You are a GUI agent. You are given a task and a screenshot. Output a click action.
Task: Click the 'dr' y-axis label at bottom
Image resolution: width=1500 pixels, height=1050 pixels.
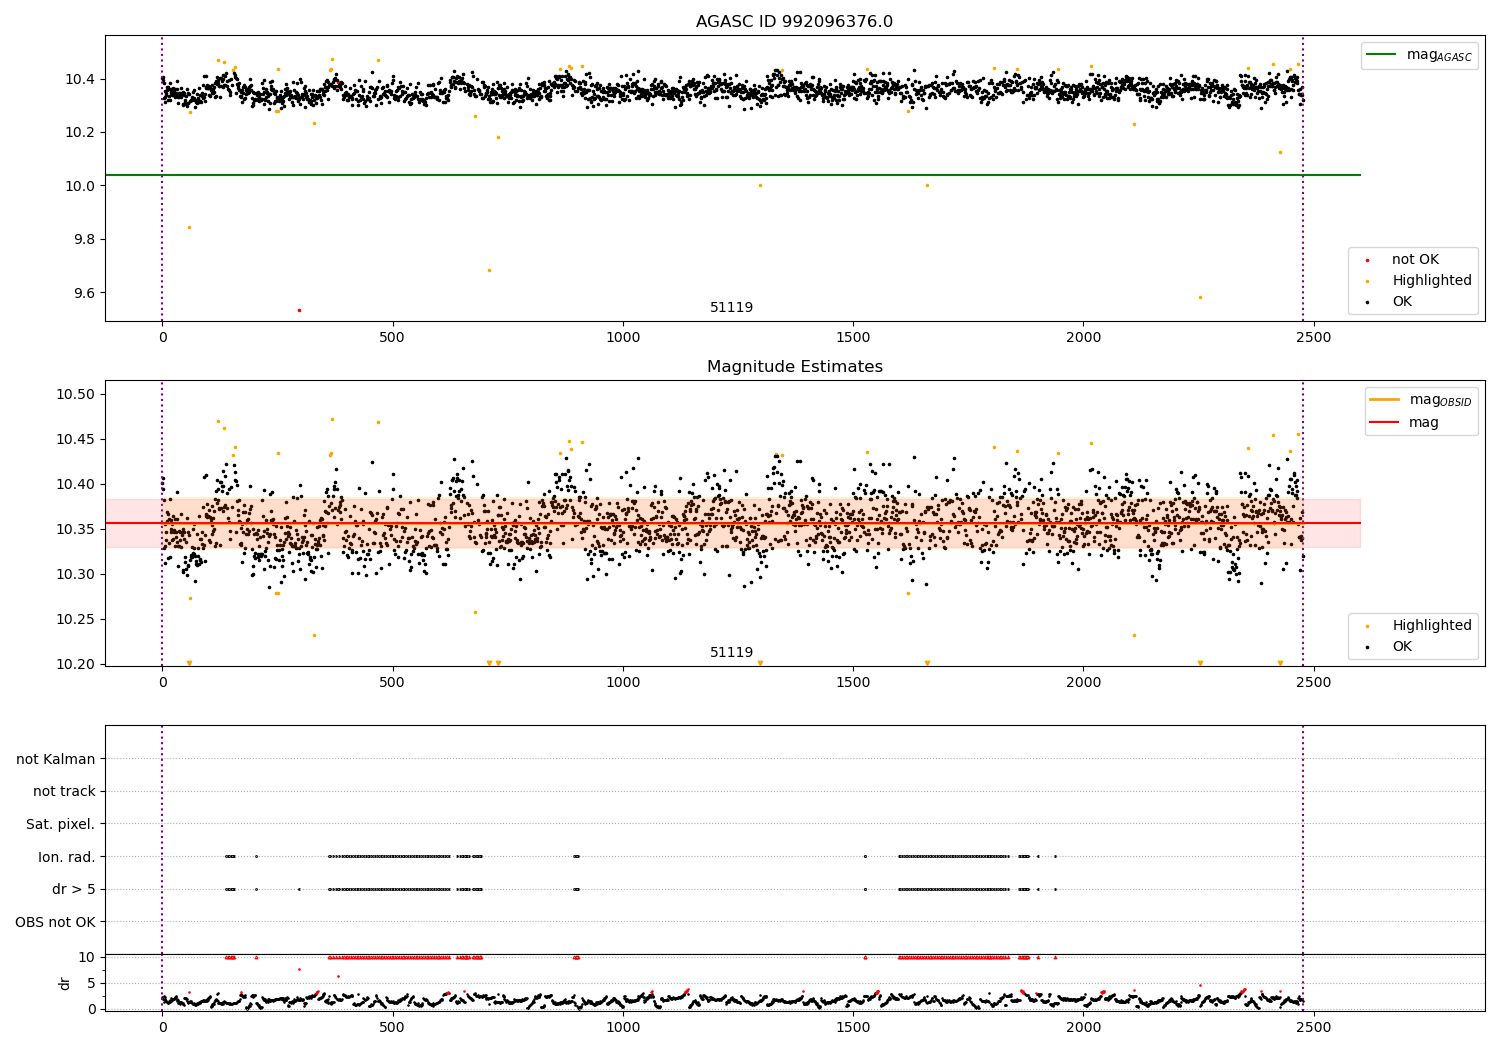click(65, 983)
